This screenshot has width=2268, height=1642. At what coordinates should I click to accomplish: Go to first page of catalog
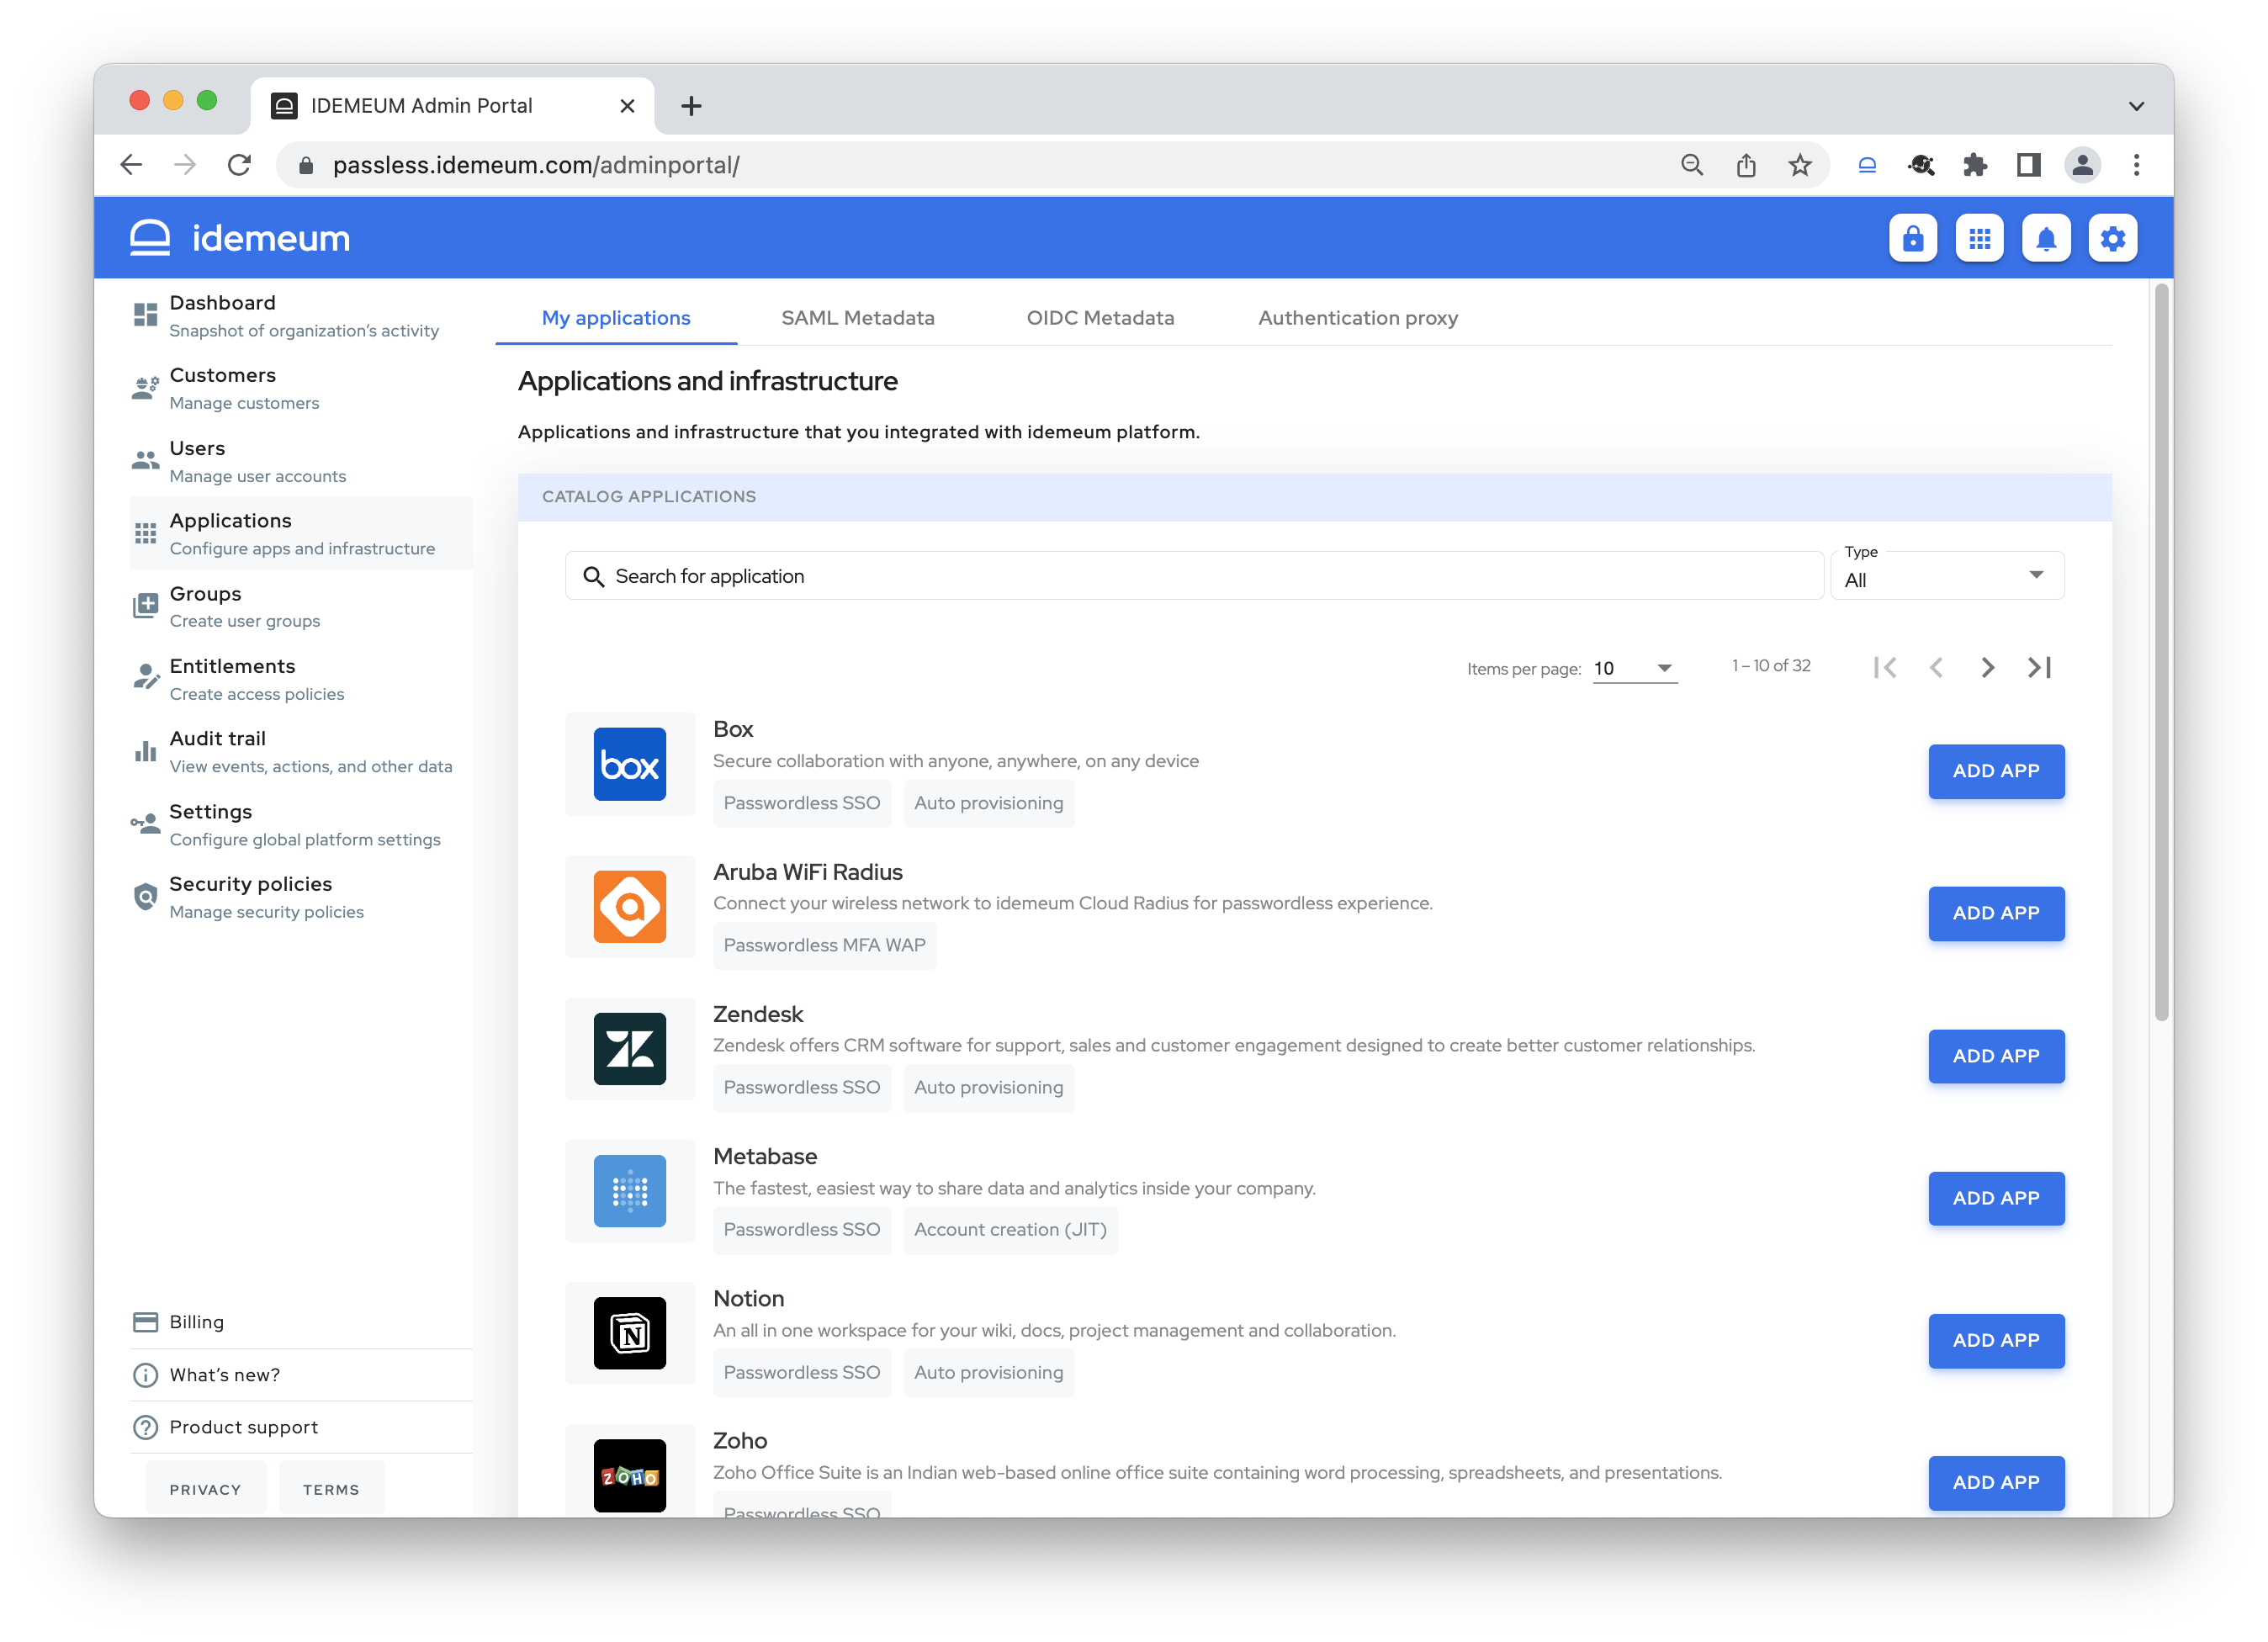coord(1885,667)
